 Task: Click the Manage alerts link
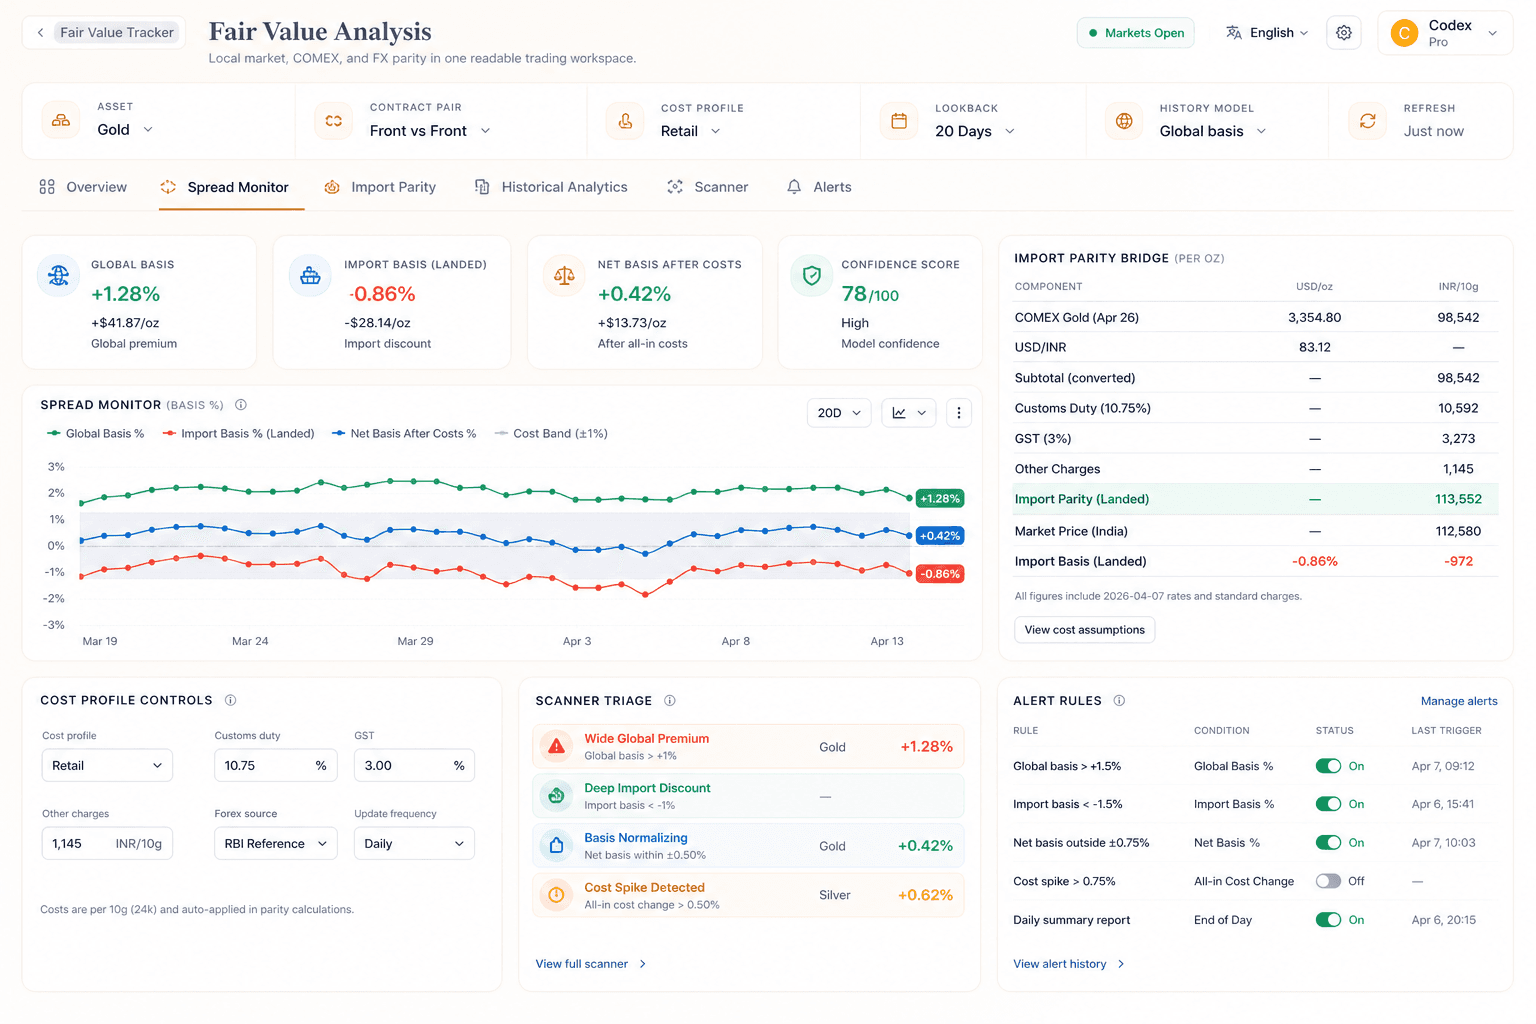1459,701
